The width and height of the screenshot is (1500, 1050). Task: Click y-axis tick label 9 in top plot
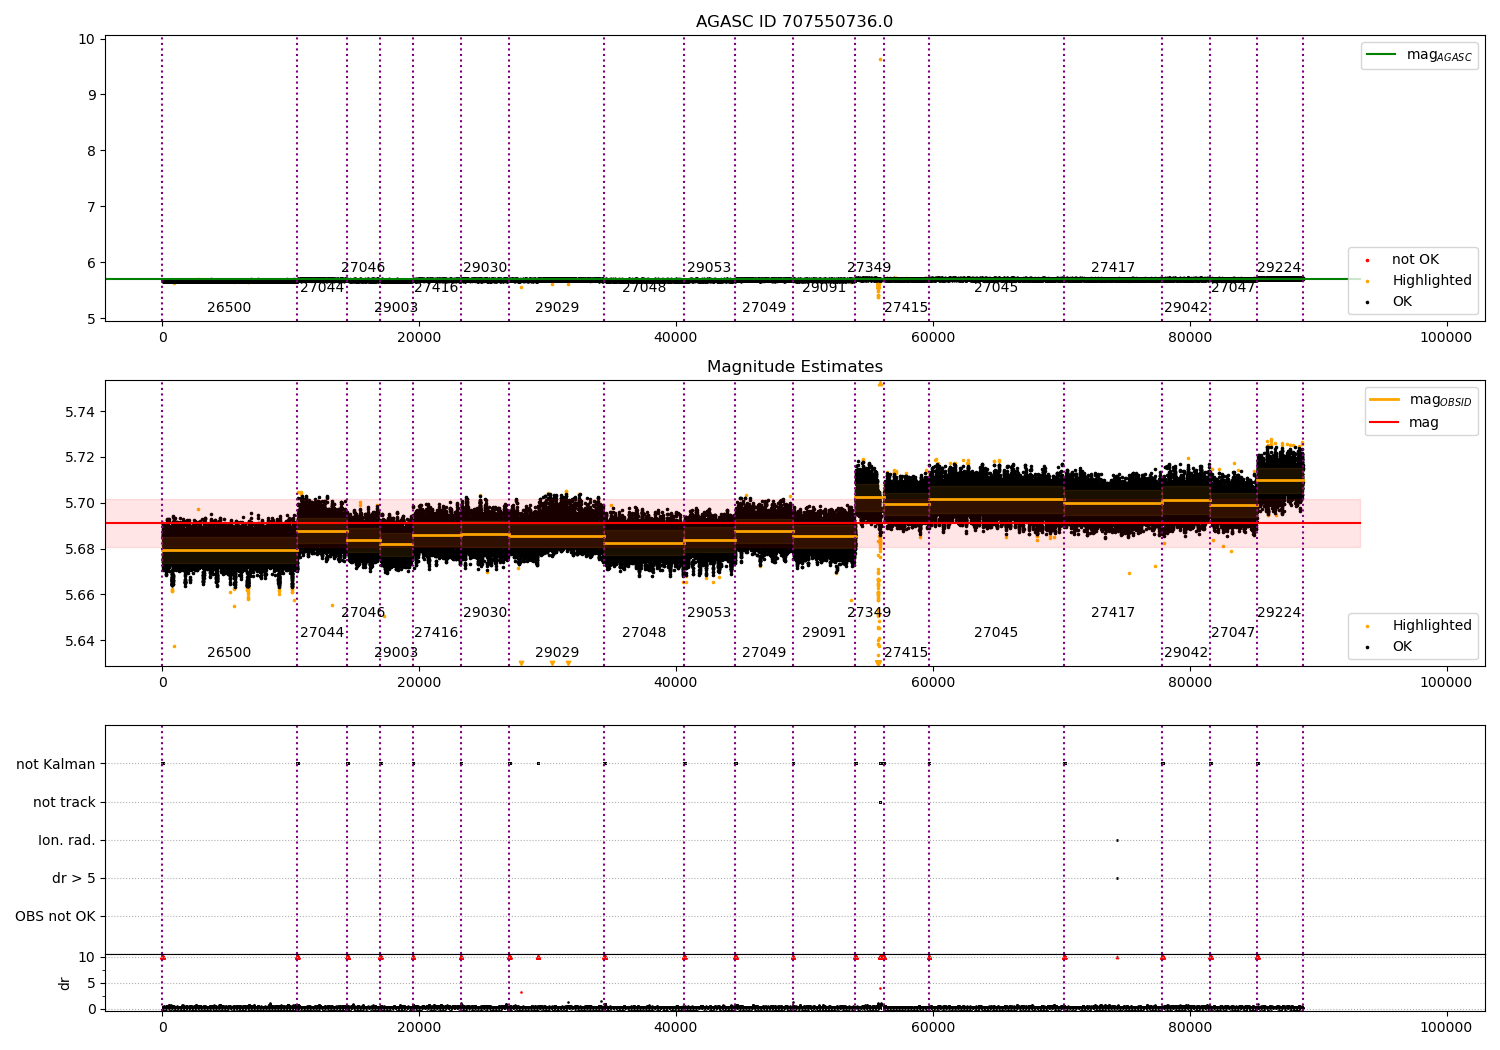click(x=91, y=95)
